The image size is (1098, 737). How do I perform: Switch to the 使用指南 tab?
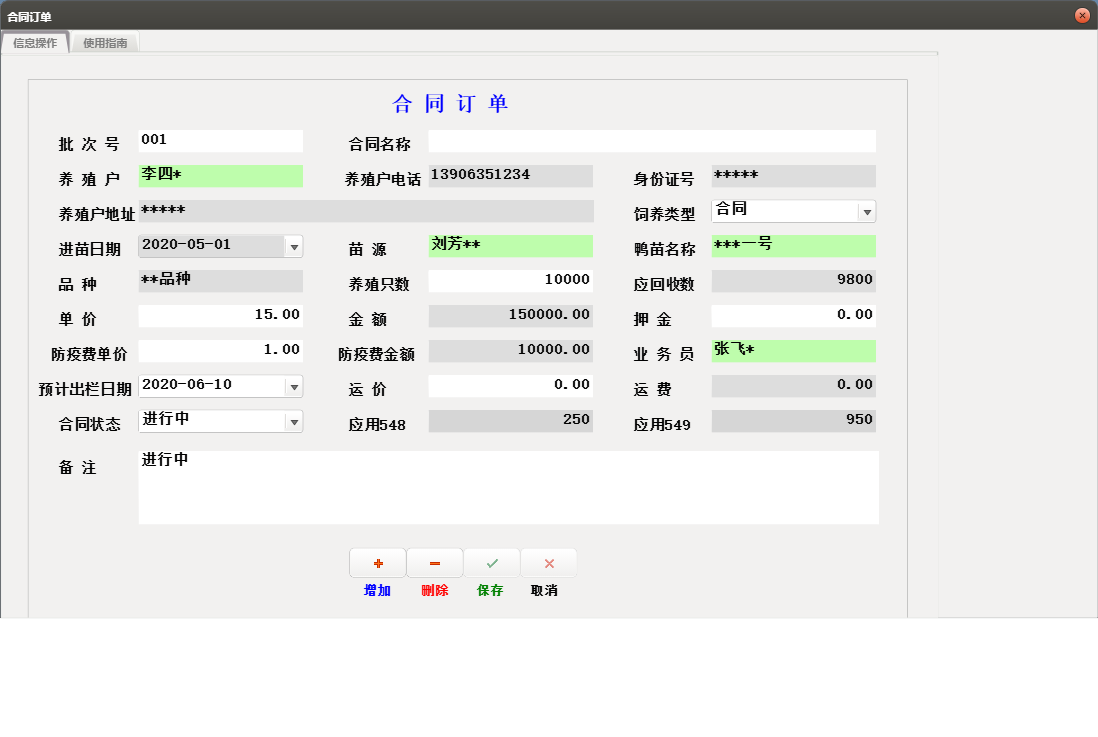[105, 43]
